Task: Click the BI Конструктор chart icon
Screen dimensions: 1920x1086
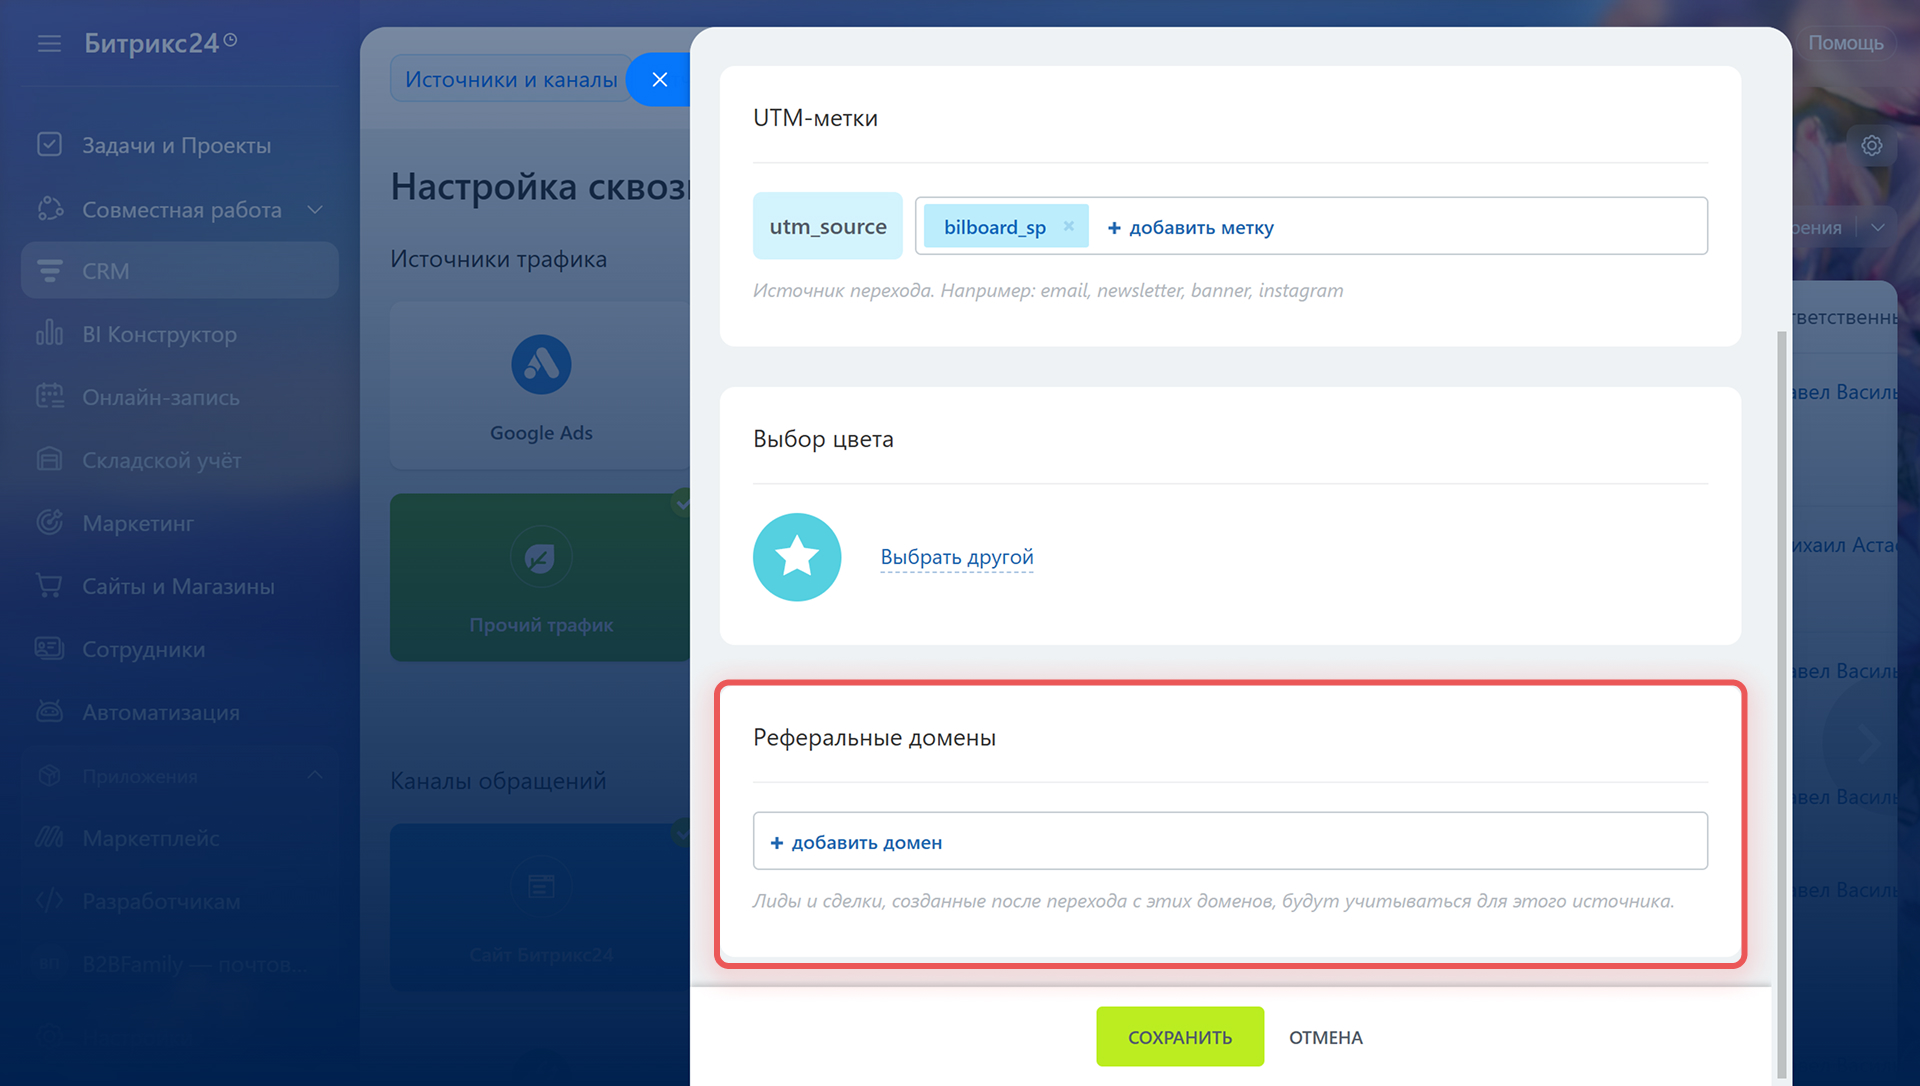Action: coord(49,334)
